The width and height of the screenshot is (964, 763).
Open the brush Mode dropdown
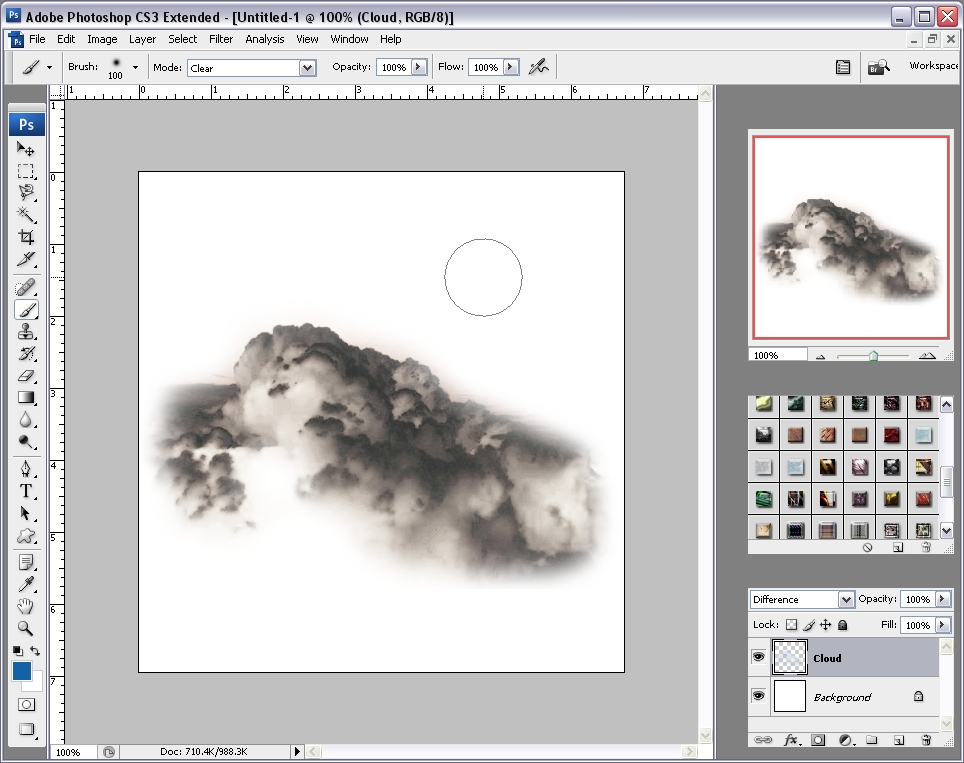click(307, 68)
